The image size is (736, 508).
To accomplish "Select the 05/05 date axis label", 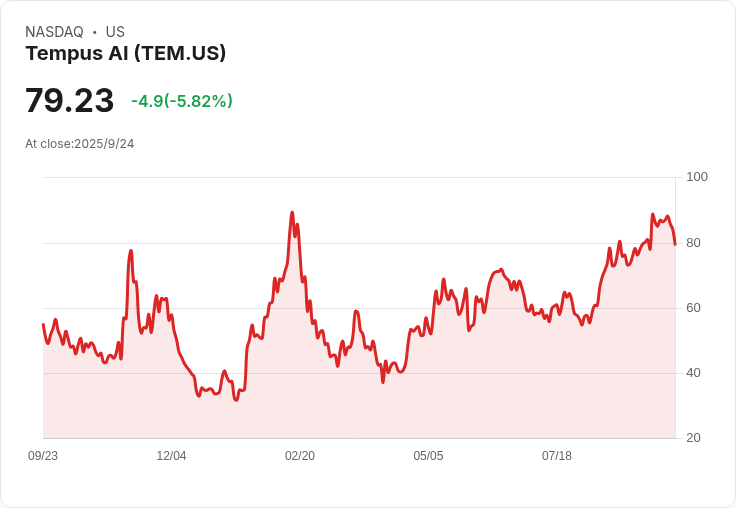I will click(x=428, y=456).
